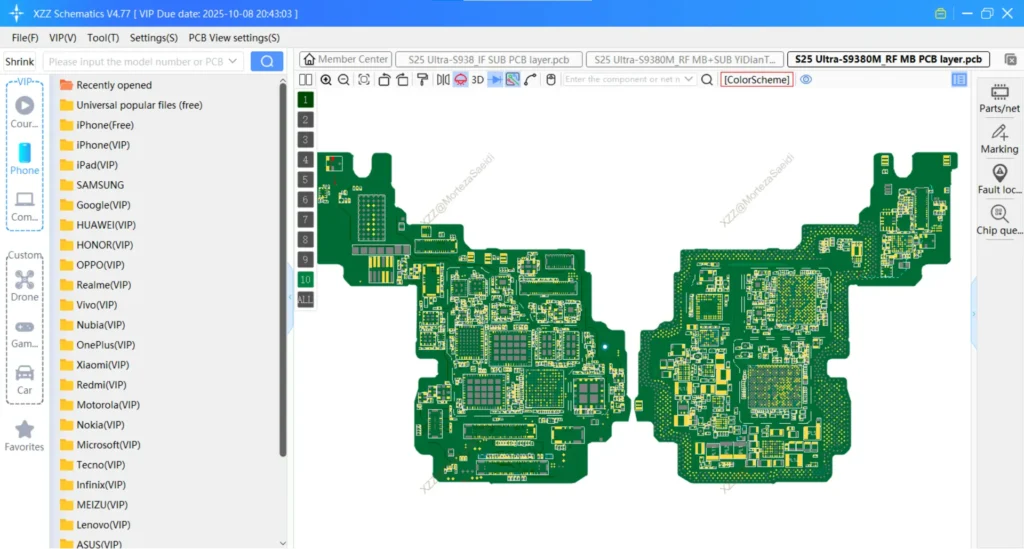Image resolution: width=1024 pixels, height=549 pixels.
Task: Expand the HUAWEI(VIP) folder
Action: pos(97,225)
